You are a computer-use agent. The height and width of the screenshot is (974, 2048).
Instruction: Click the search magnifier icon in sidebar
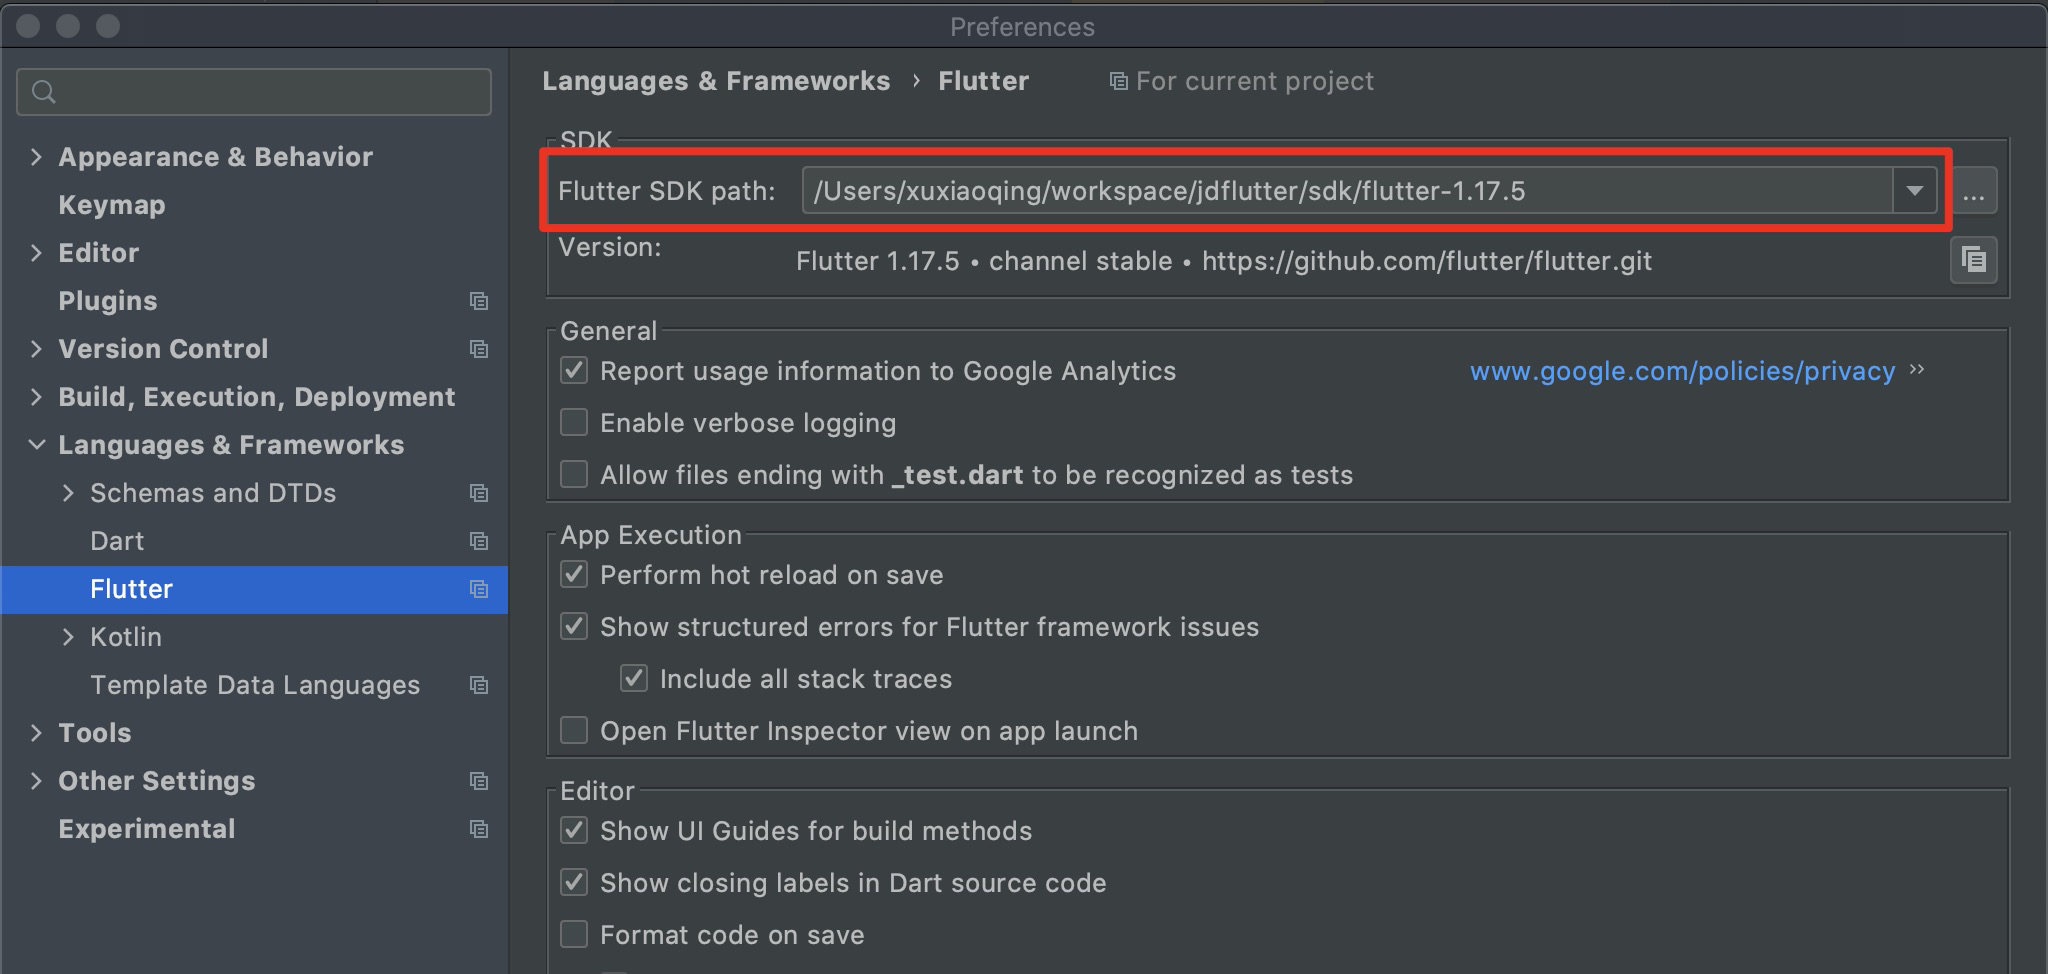pos(43,92)
